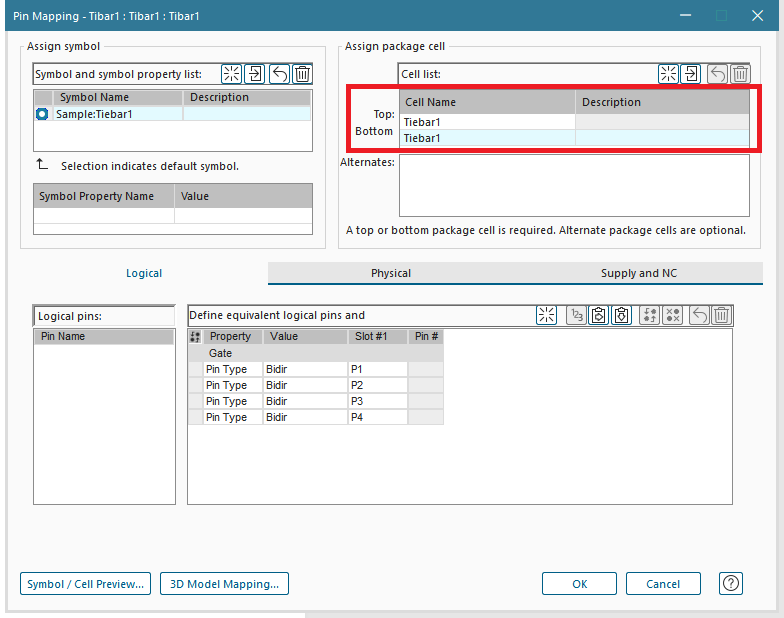The height and width of the screenshot is (618, 784).
Task: Click the Cancel button
Action: tap(663, 584)
